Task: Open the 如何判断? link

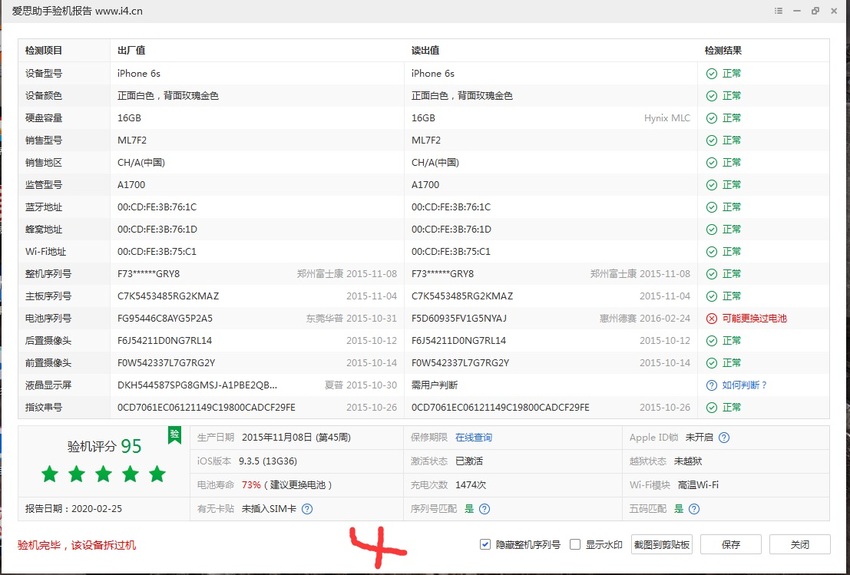Action: tap(744, 385)
